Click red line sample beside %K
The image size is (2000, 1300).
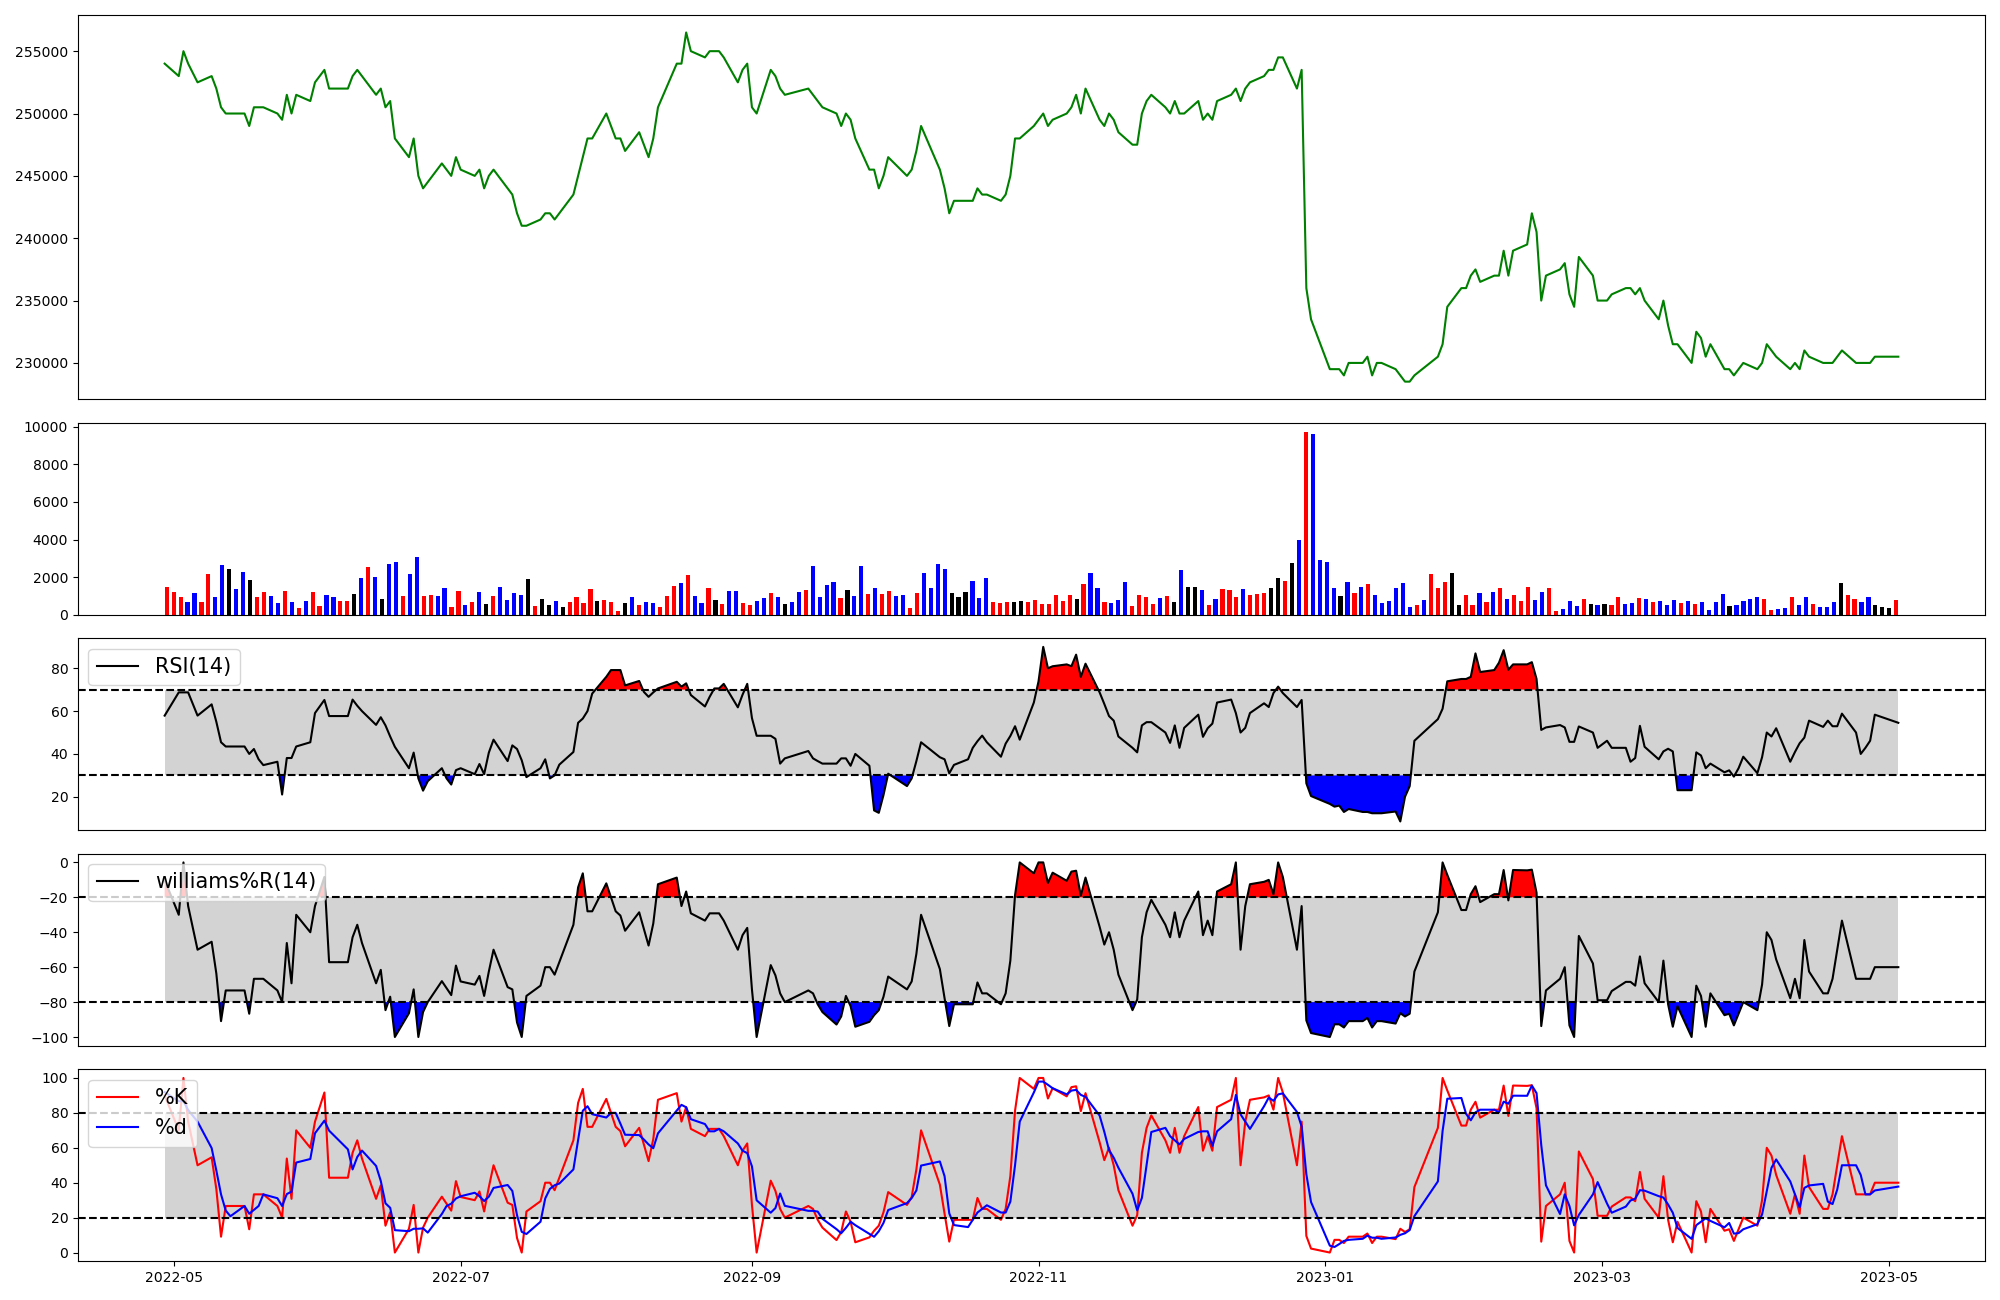tap(117, 1097)
